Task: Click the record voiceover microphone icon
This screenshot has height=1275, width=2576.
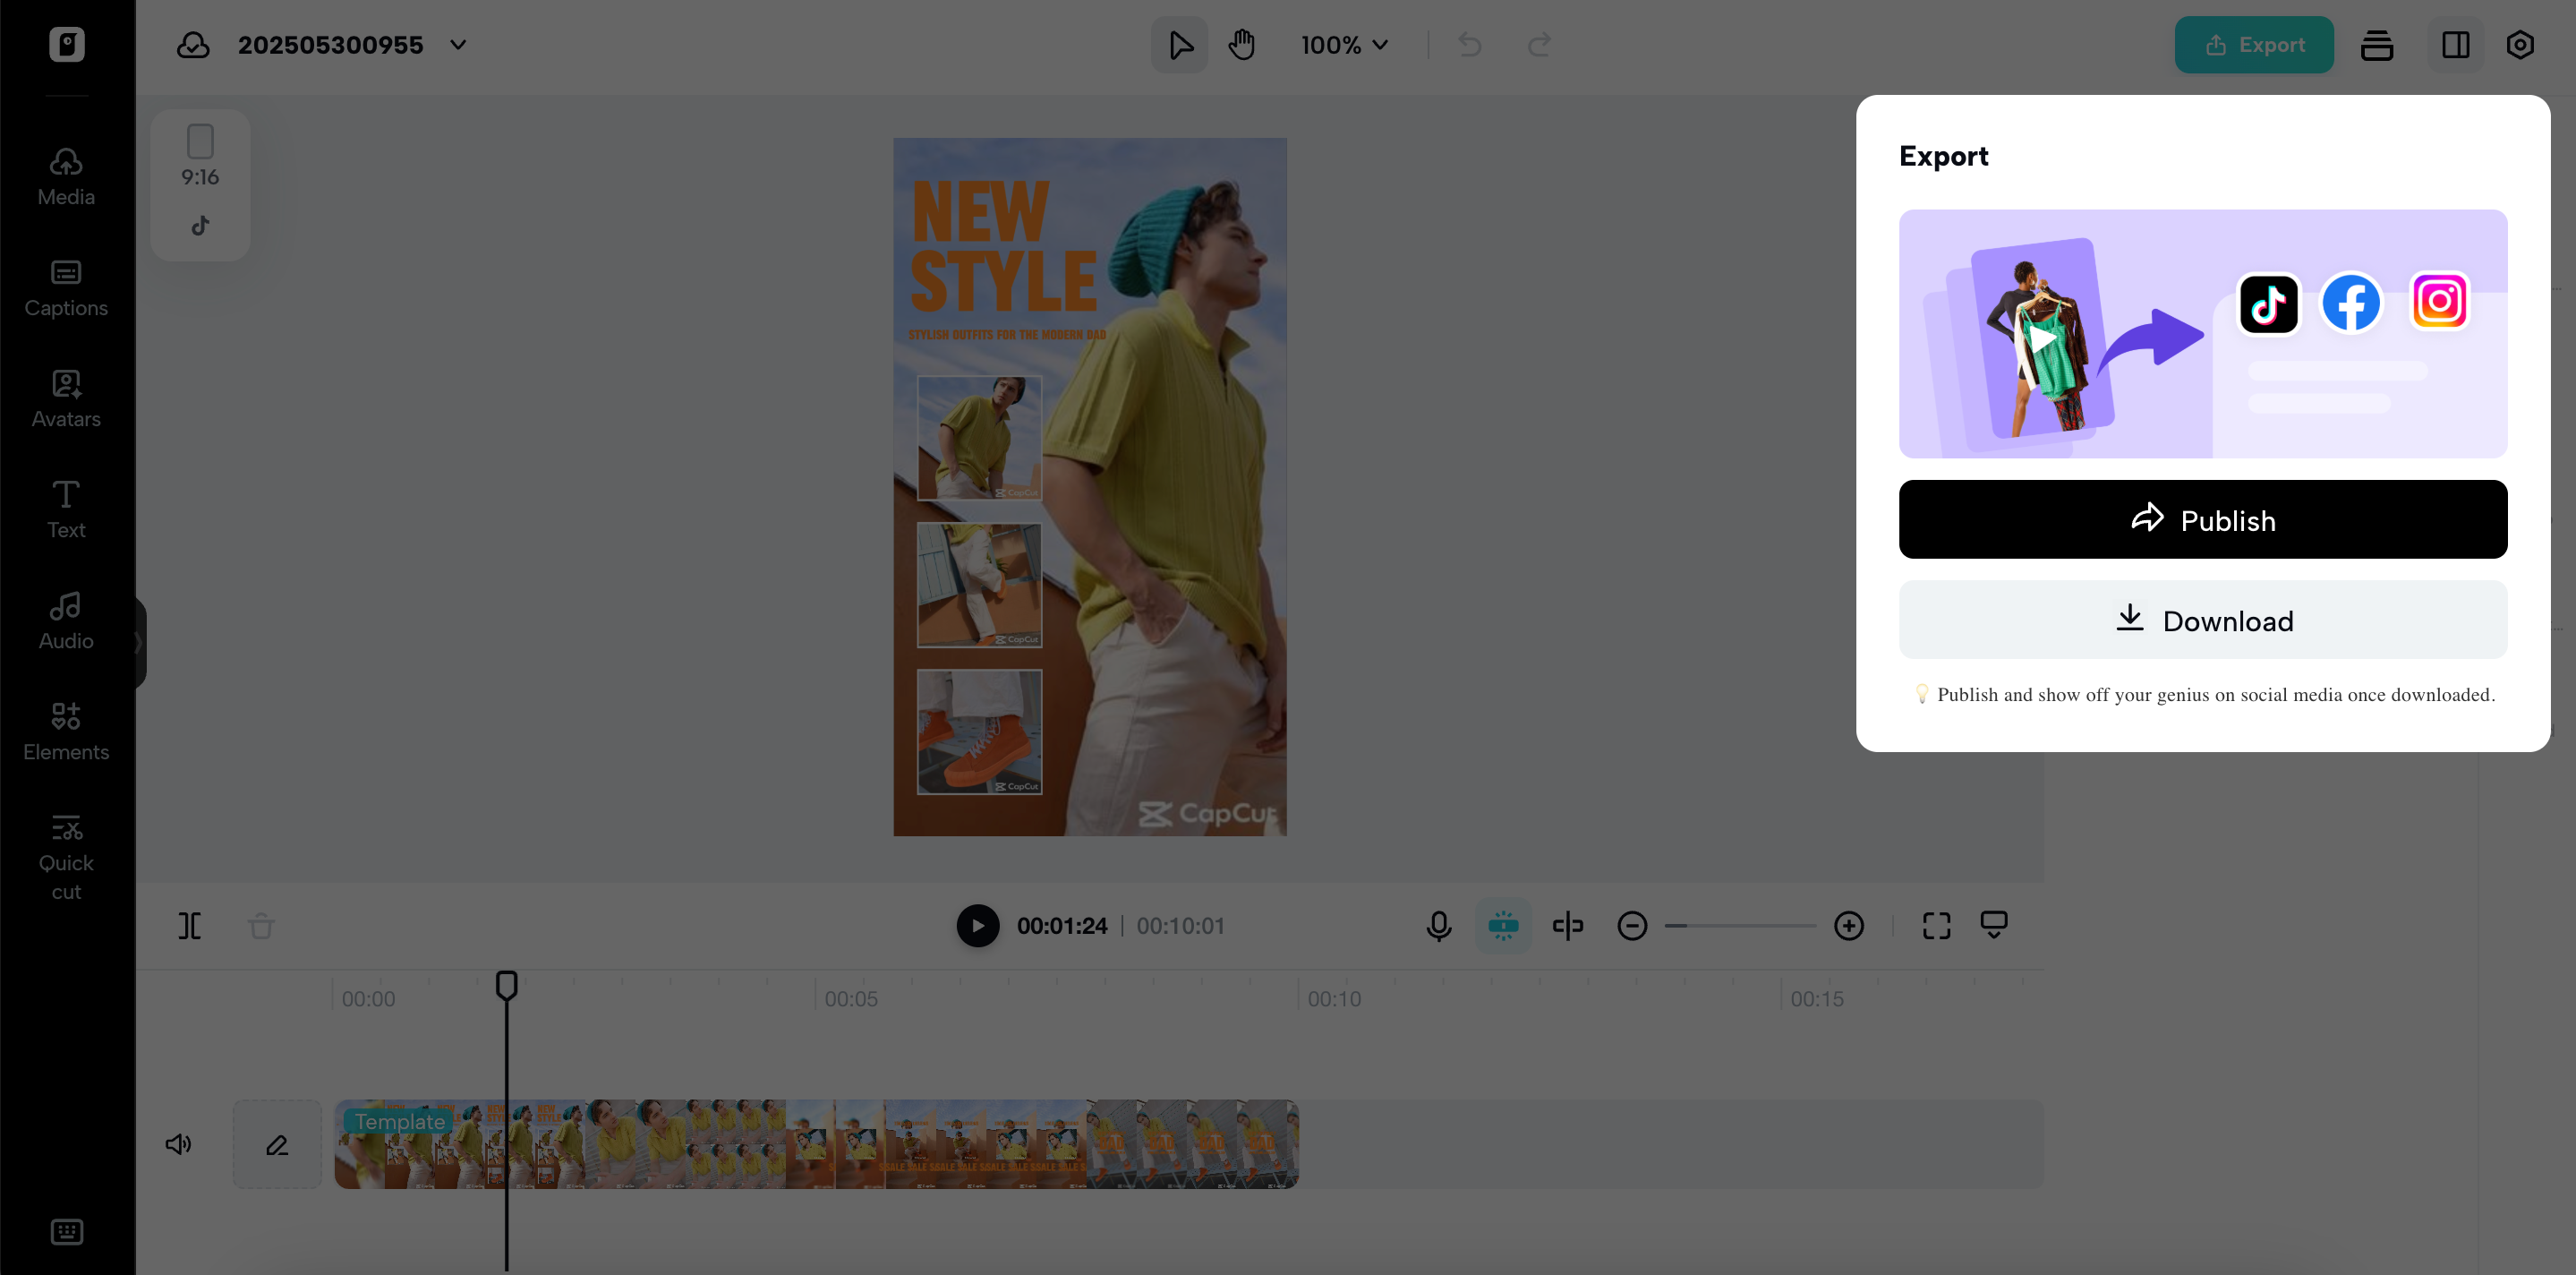Action: (x=1438, y=926)
